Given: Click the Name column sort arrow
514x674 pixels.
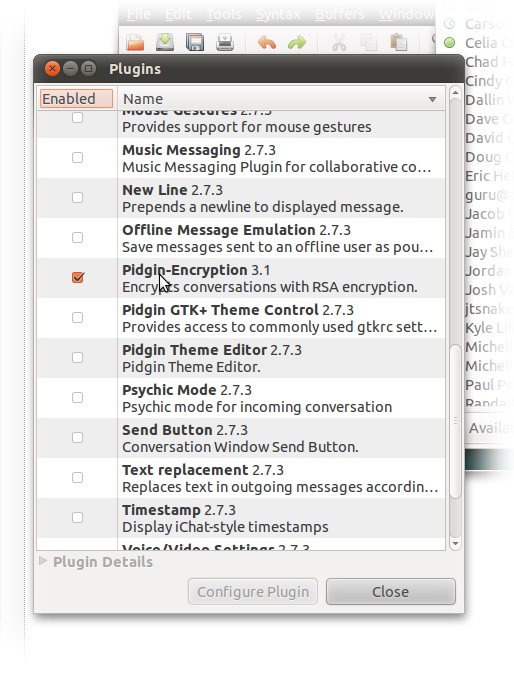Looking at the screenshot, I should [x=432, y=99].
